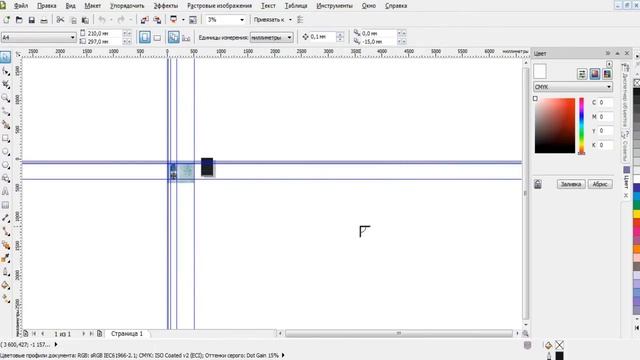Select the Outline pen tool

click(x=6, y=272)
